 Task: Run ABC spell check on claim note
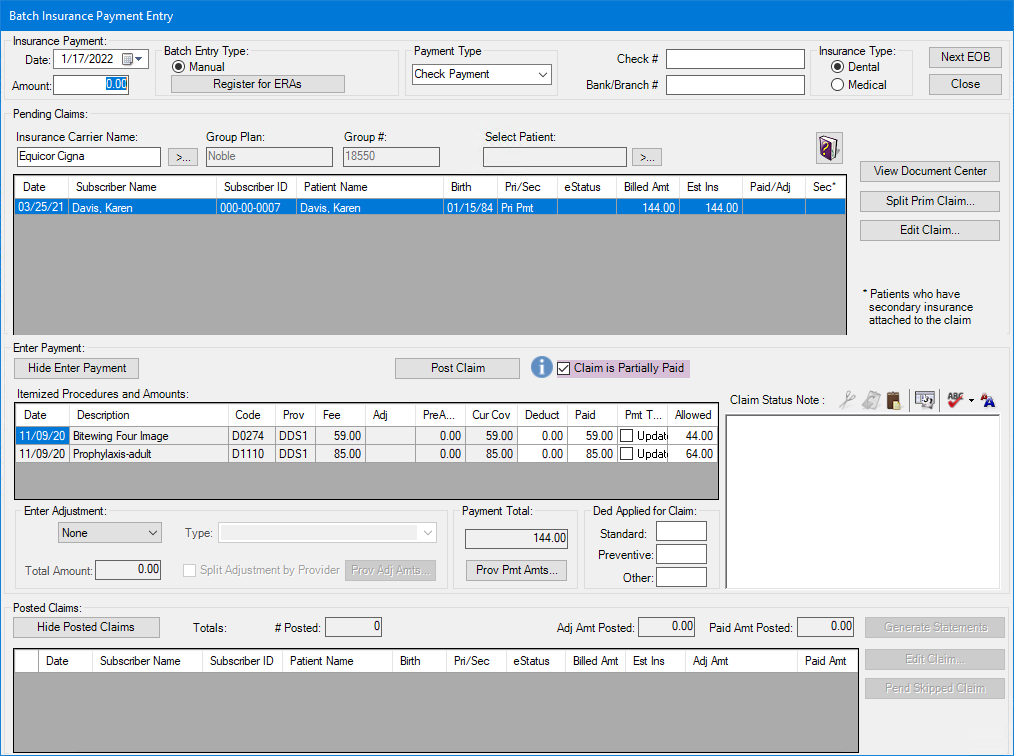click(x=955, y=400)
